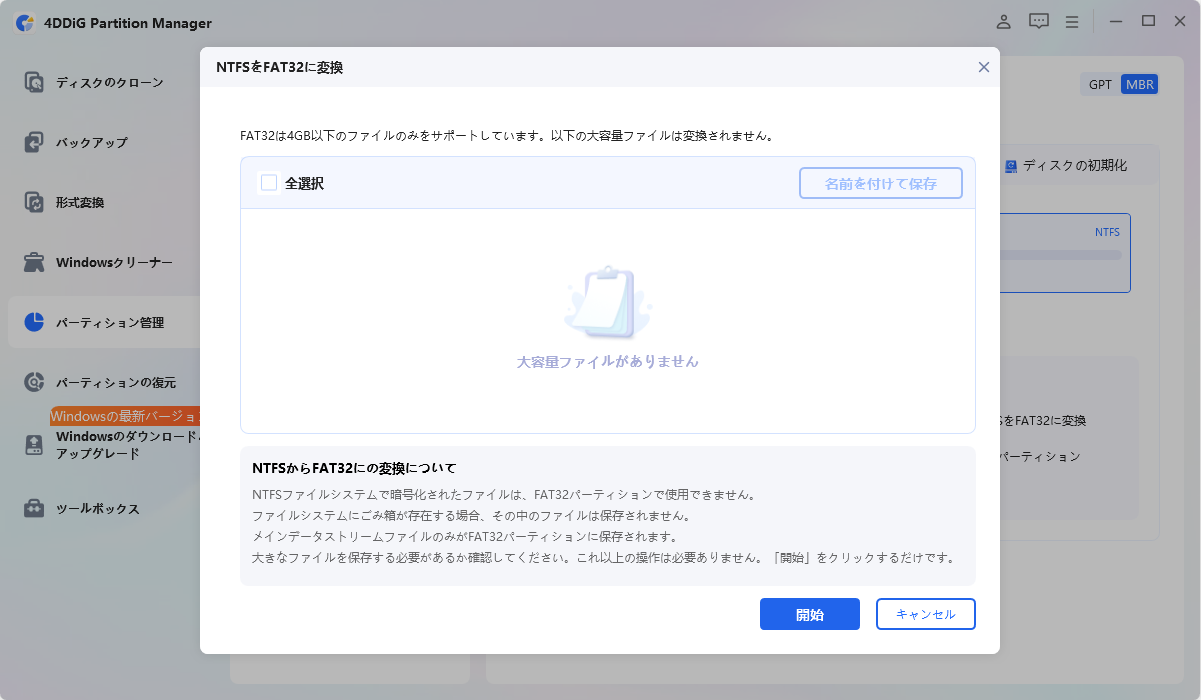This screenshot has width=1201, height=700.
Task: Open パーティションの復元 in the sidebar
Action: [x=116, y=382]
